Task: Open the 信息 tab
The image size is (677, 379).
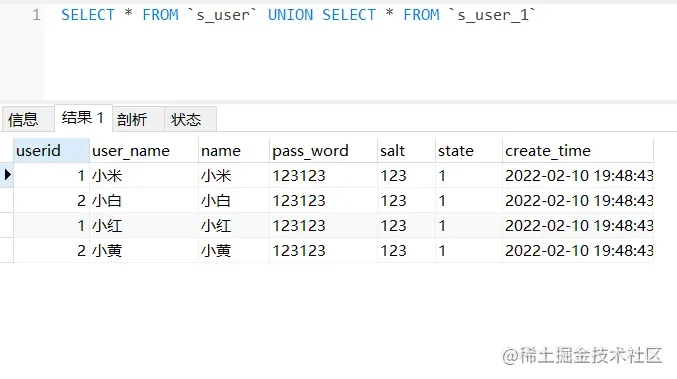Action: pyautogui.click(x=23, y=120)
